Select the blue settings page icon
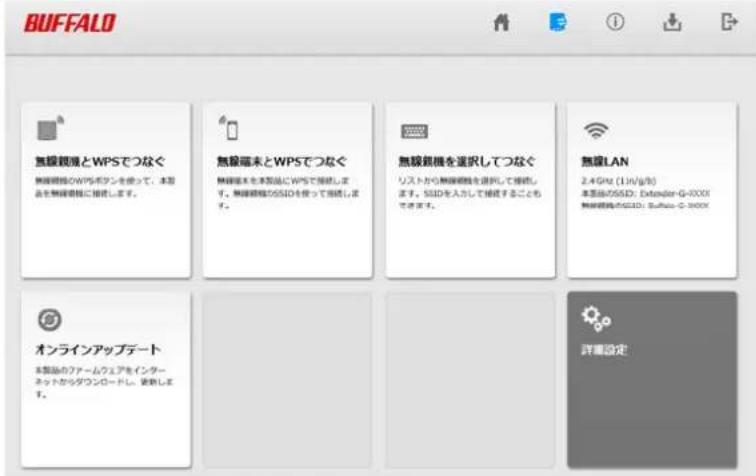756x476 pixels. 558,22
